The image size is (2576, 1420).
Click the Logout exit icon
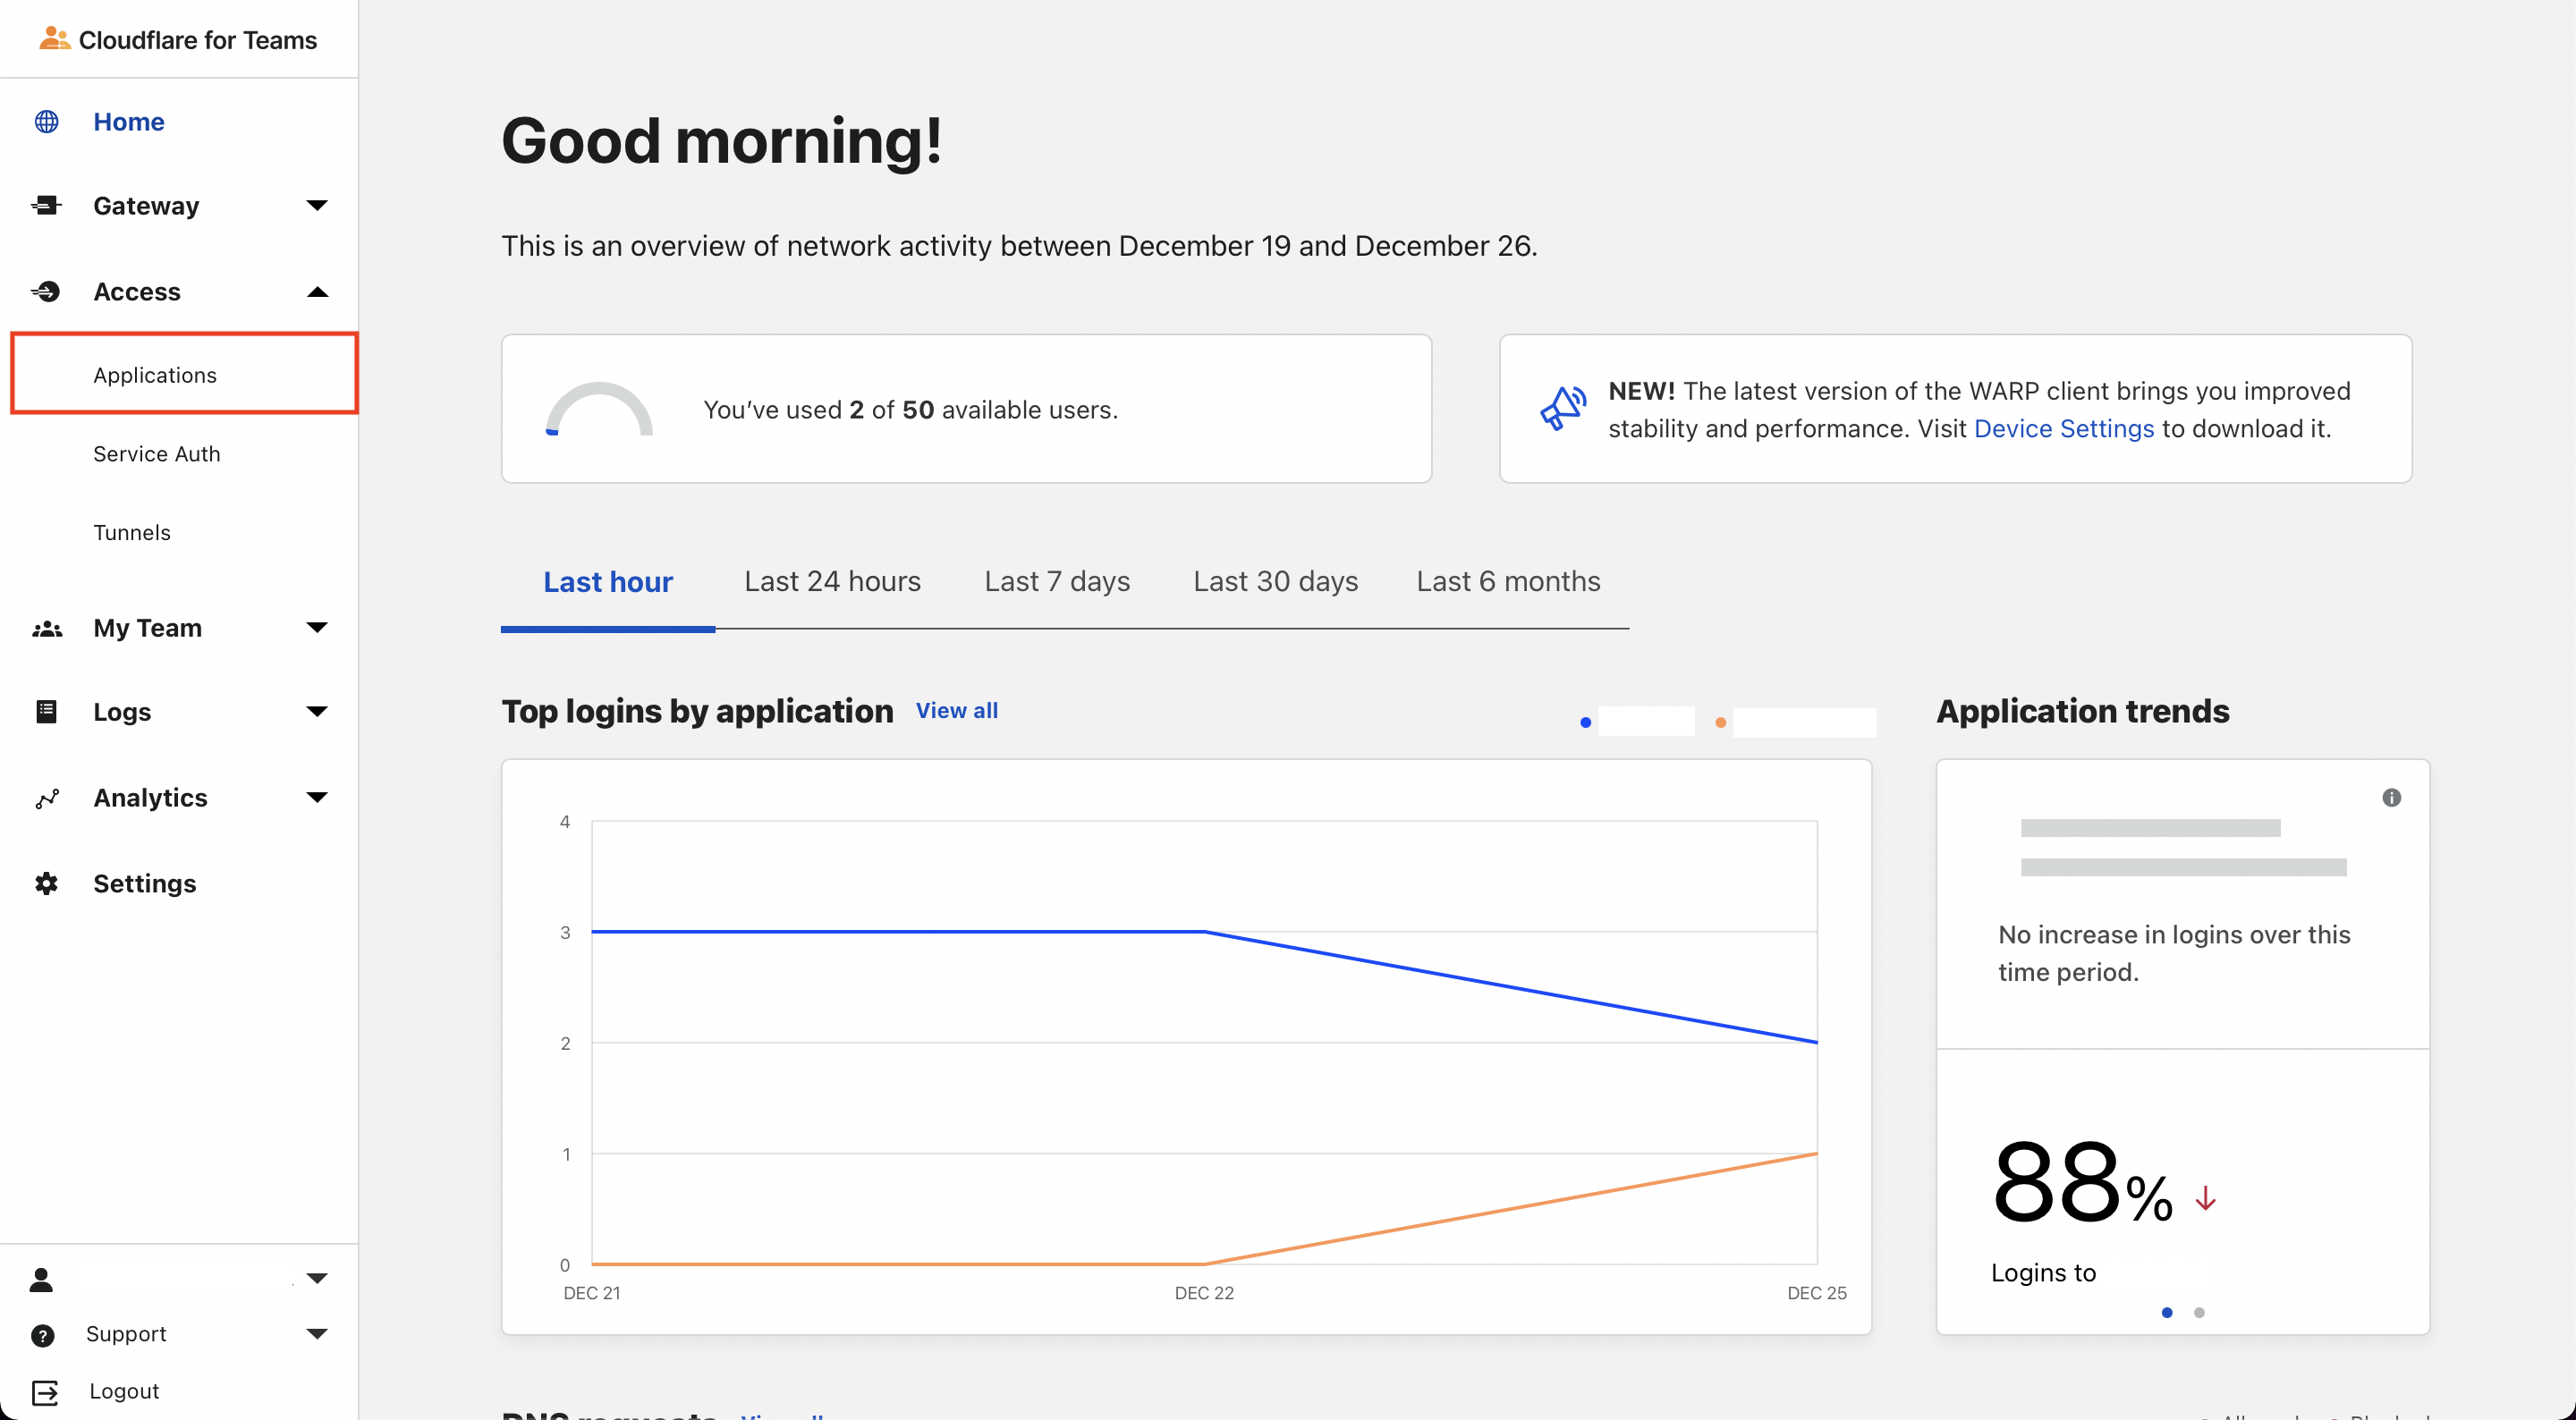pyautogui.click(x=45, y=1392)
